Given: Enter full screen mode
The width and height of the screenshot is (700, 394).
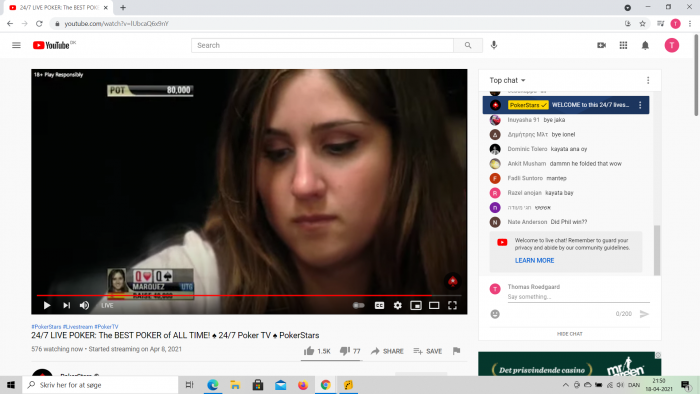Looking at the screenshot, I should tap(452, 305).
